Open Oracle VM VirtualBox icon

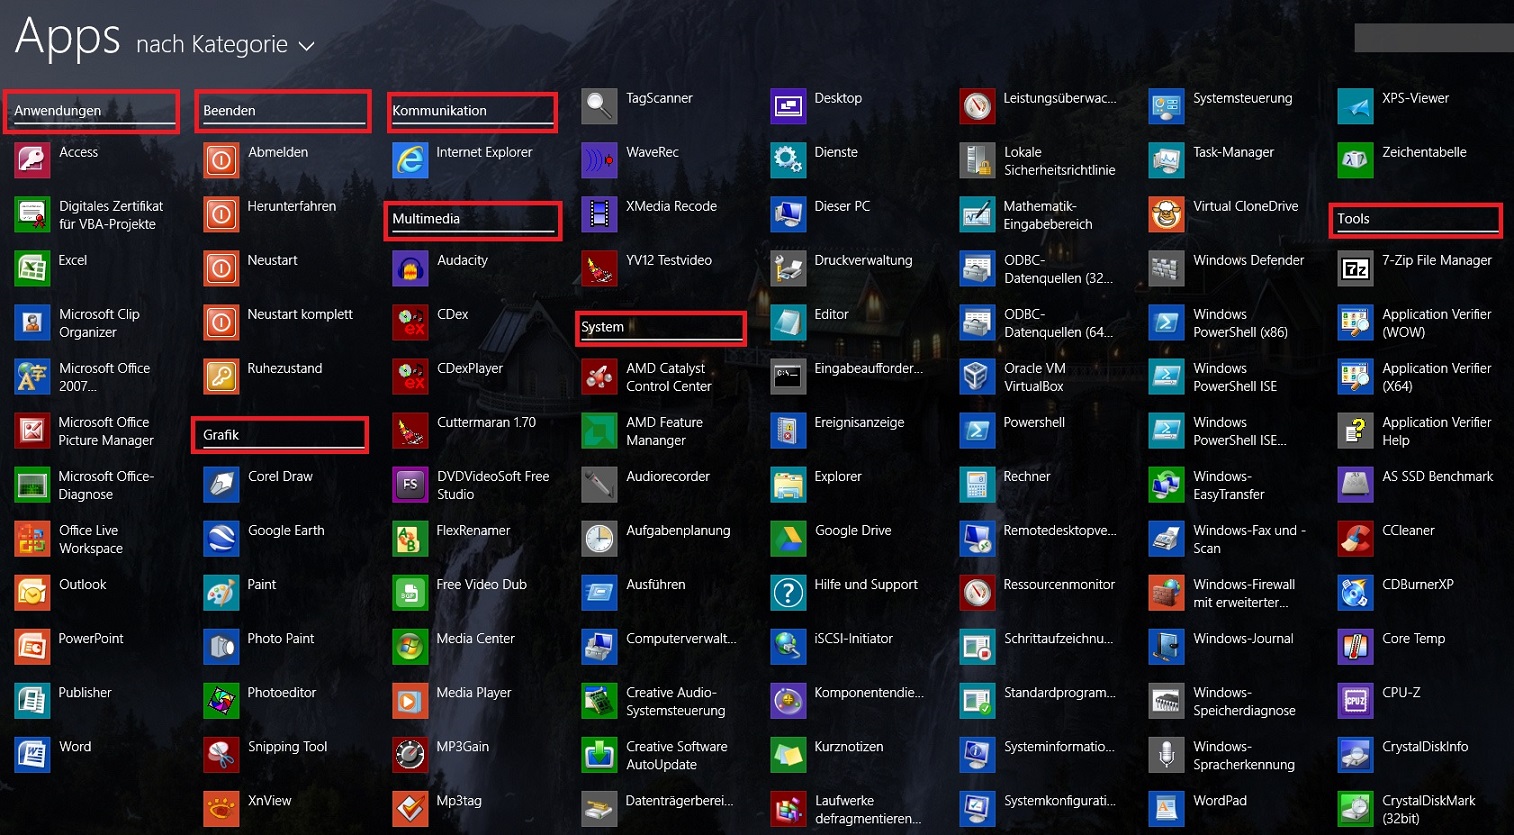pyautogui.click(x=977, y=376)
